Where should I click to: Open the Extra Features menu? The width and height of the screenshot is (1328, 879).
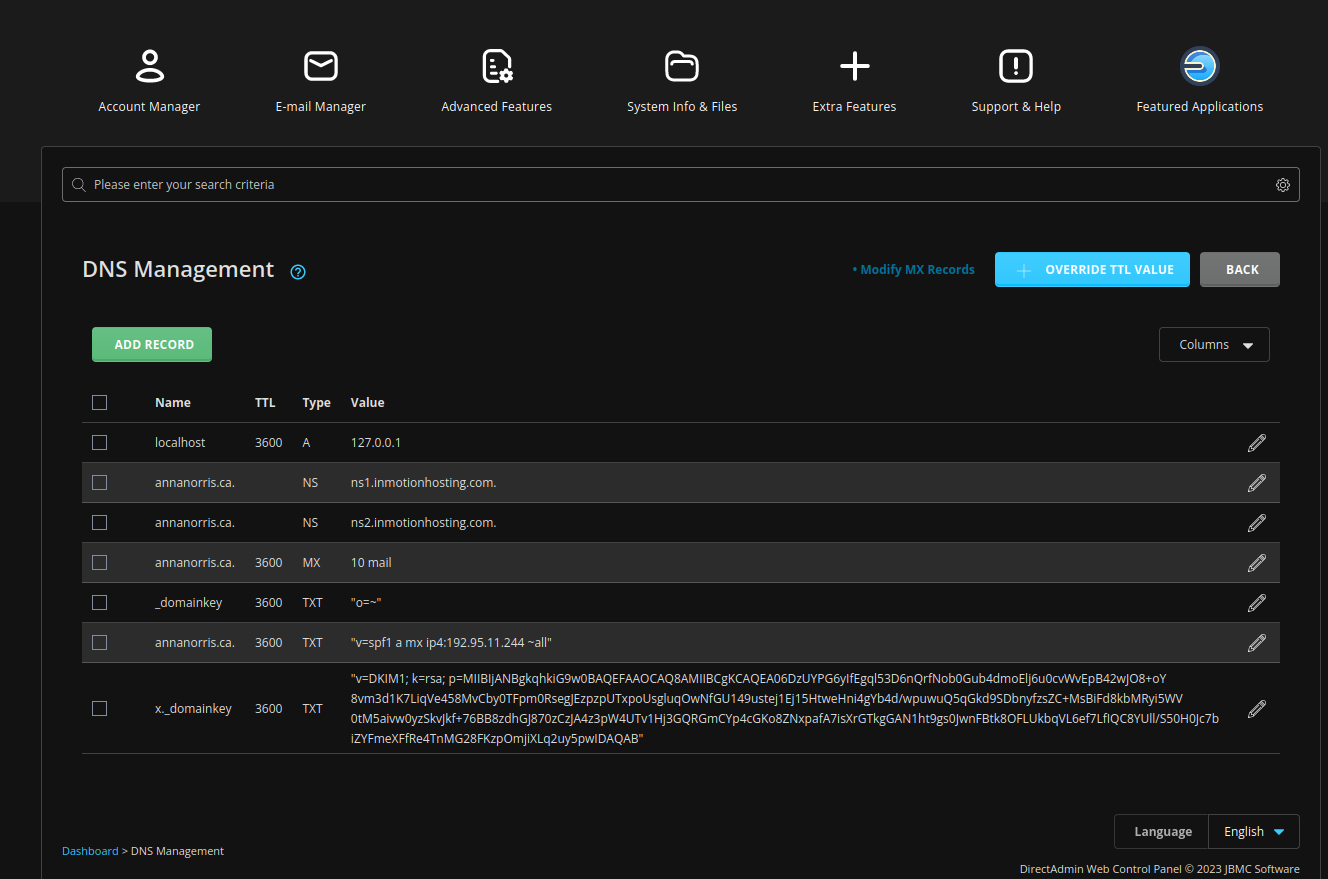[854, 81]
